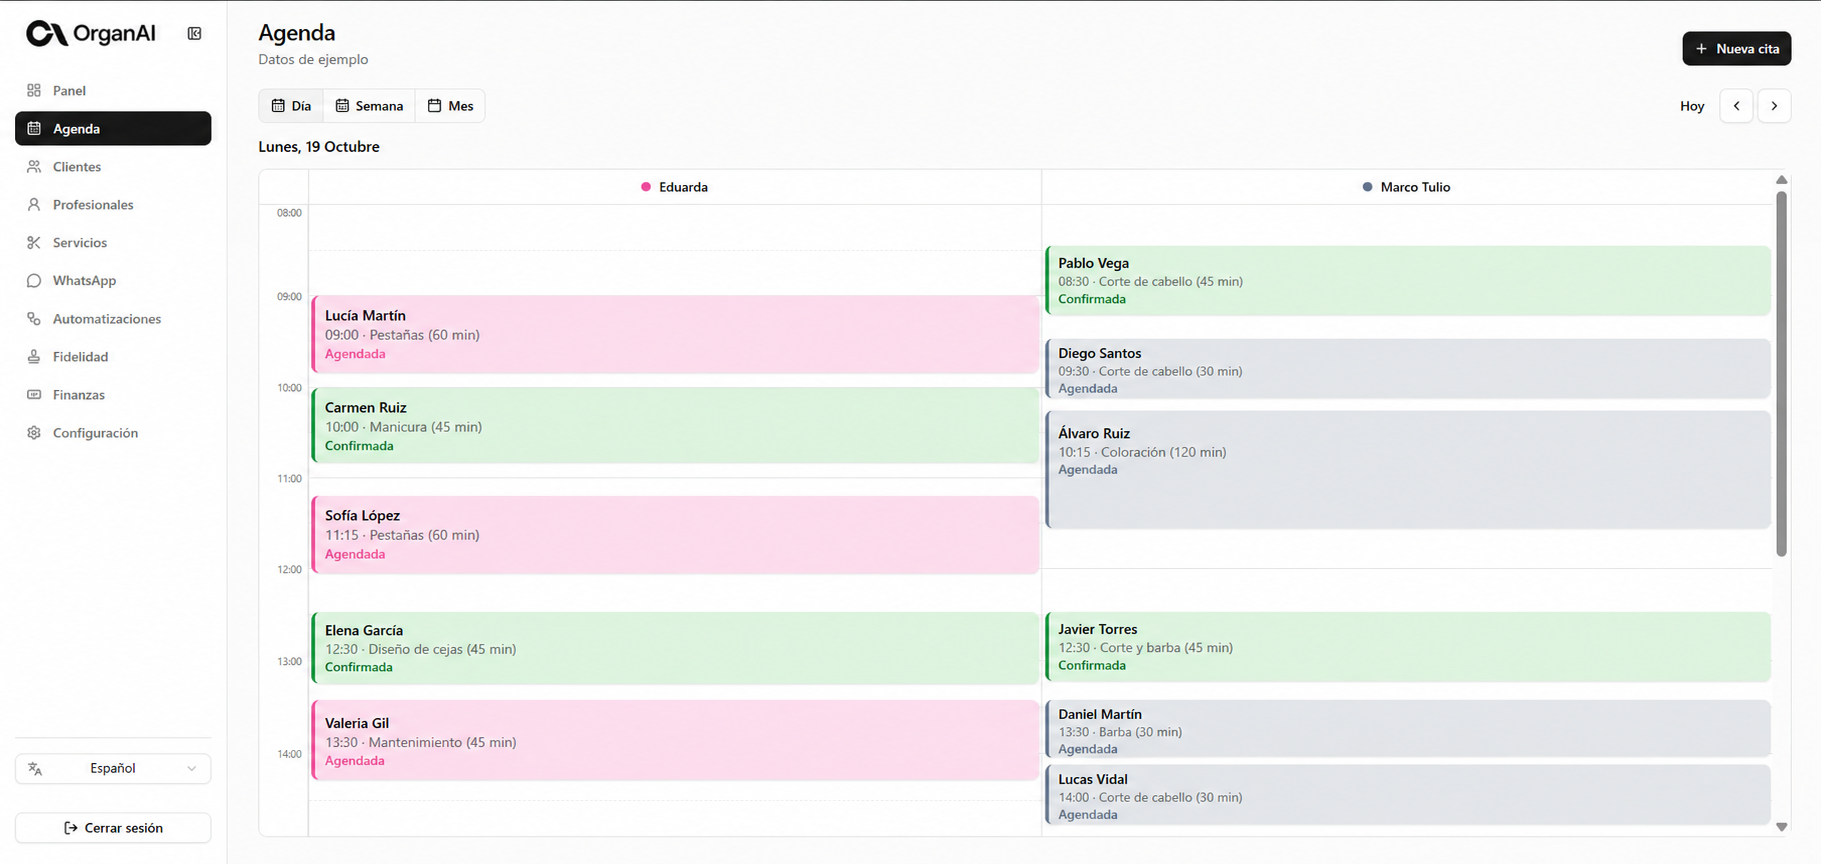This screenshot has height=864, width=1821.
Task: Click the Automatizaciones workflow icon
Action: tap(34, 319)
